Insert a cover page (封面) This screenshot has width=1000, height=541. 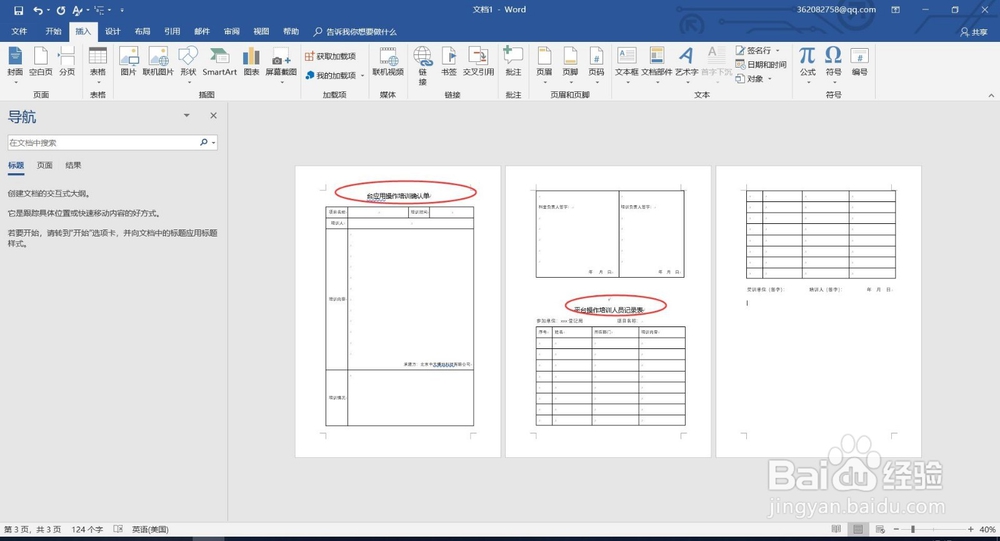pyautogui.click(x=15, y=65)
